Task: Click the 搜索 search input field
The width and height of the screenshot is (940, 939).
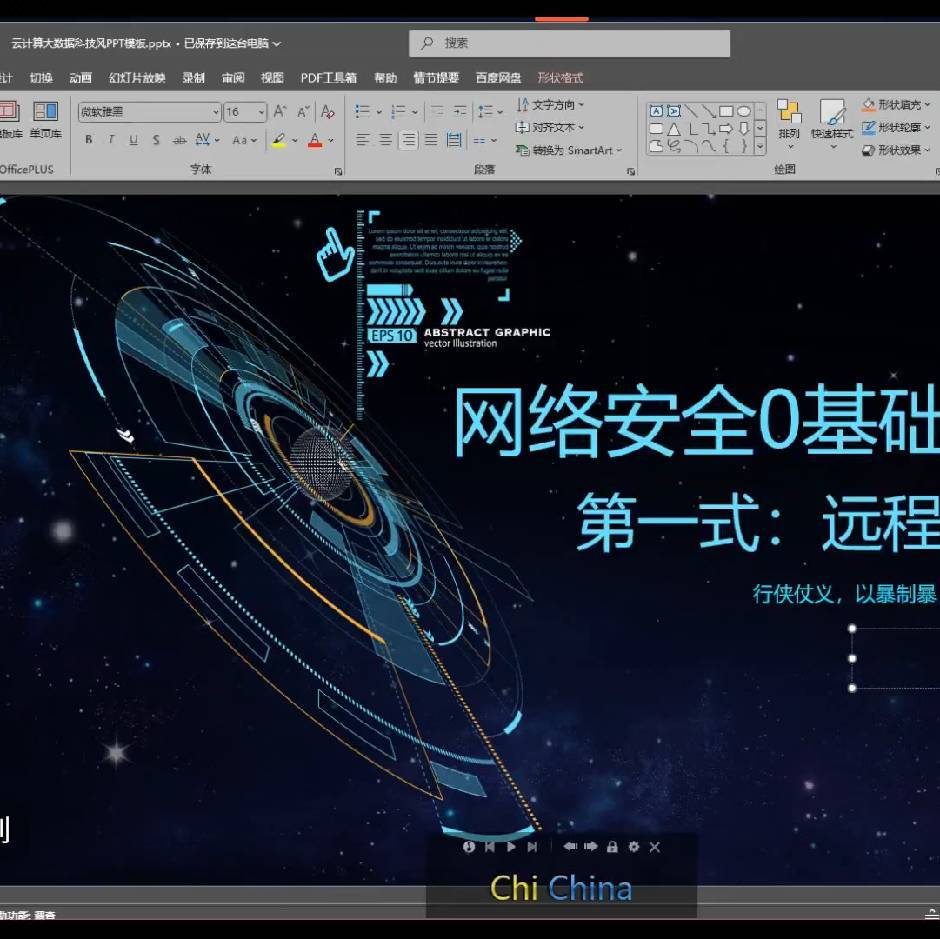Action: click(570, 43)
